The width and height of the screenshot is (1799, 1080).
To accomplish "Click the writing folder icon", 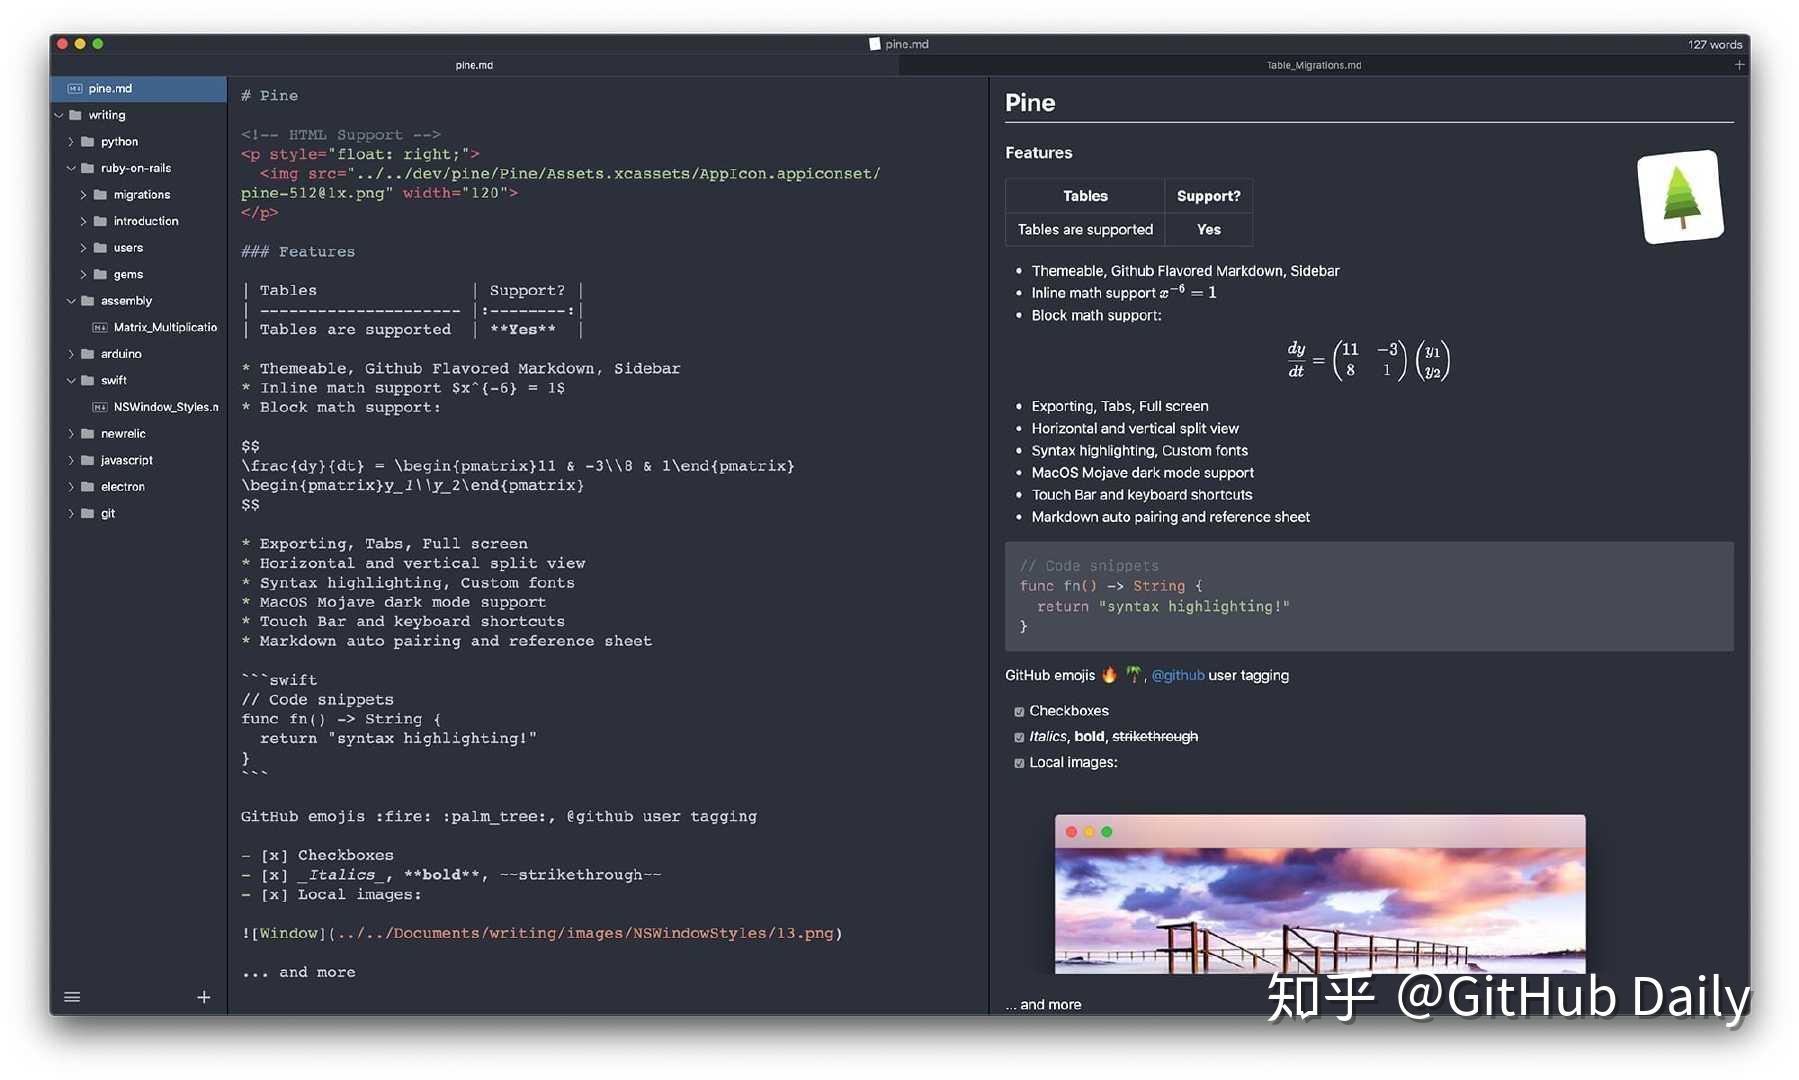I will pyautogui.click(x=77, y=115).
